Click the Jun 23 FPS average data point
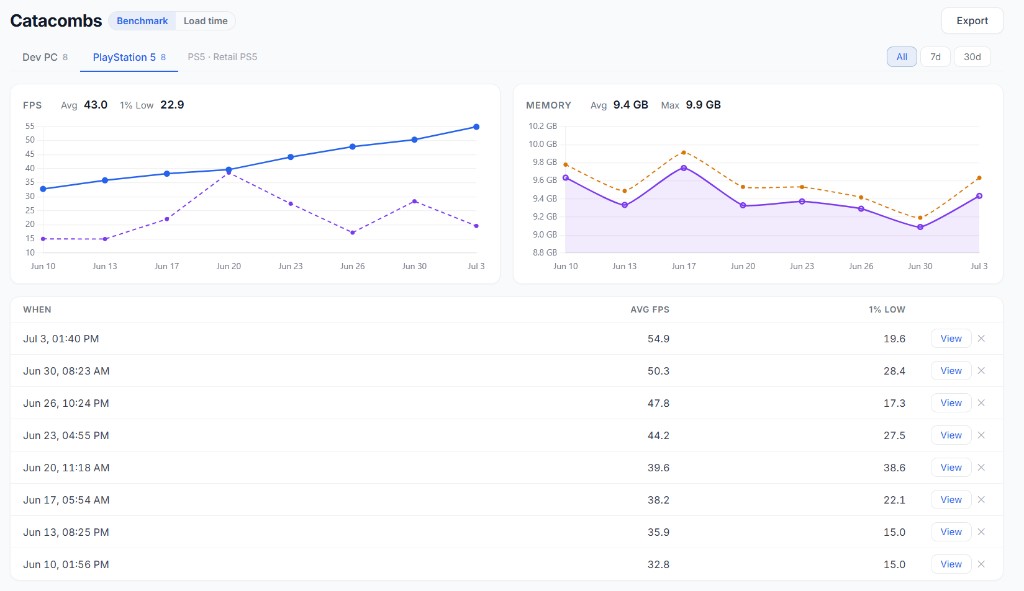 (x=291, y=157)
